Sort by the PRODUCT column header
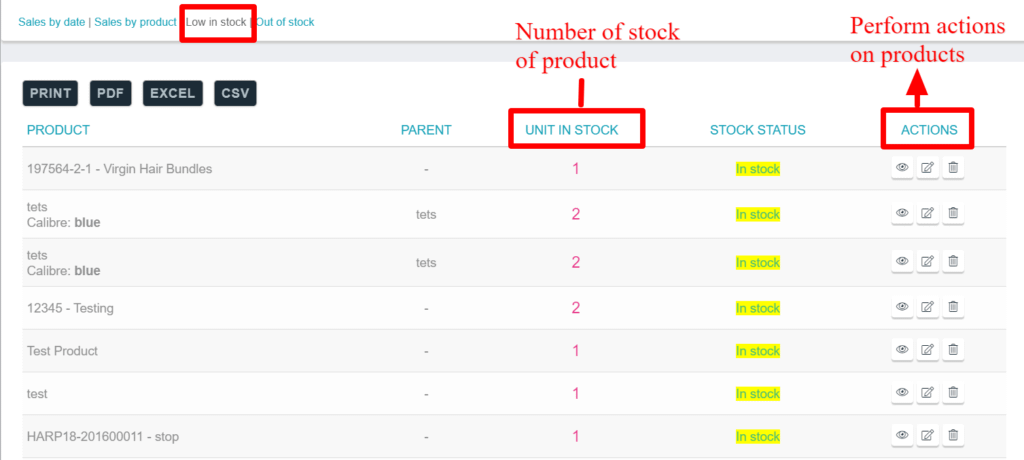The width and height of the screenshot is (1024, 460). pos(58,130)
